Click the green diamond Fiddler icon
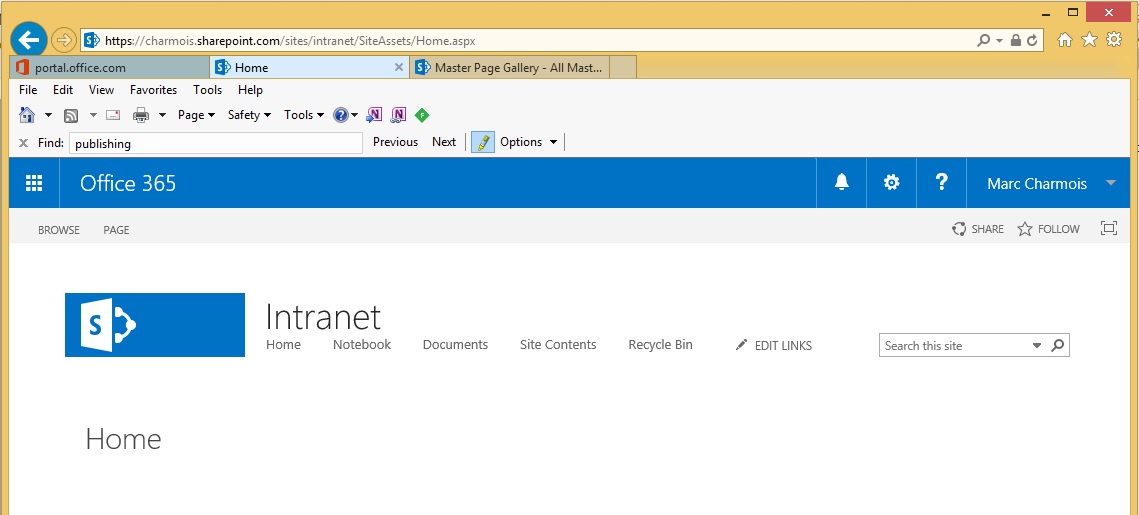 (422, 115)
